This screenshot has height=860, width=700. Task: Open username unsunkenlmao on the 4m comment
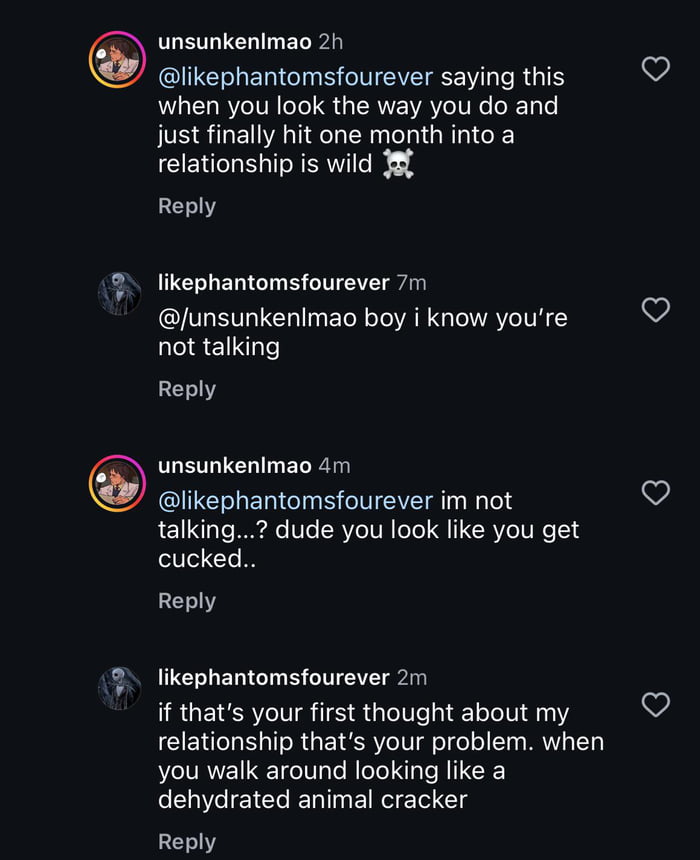235,465
